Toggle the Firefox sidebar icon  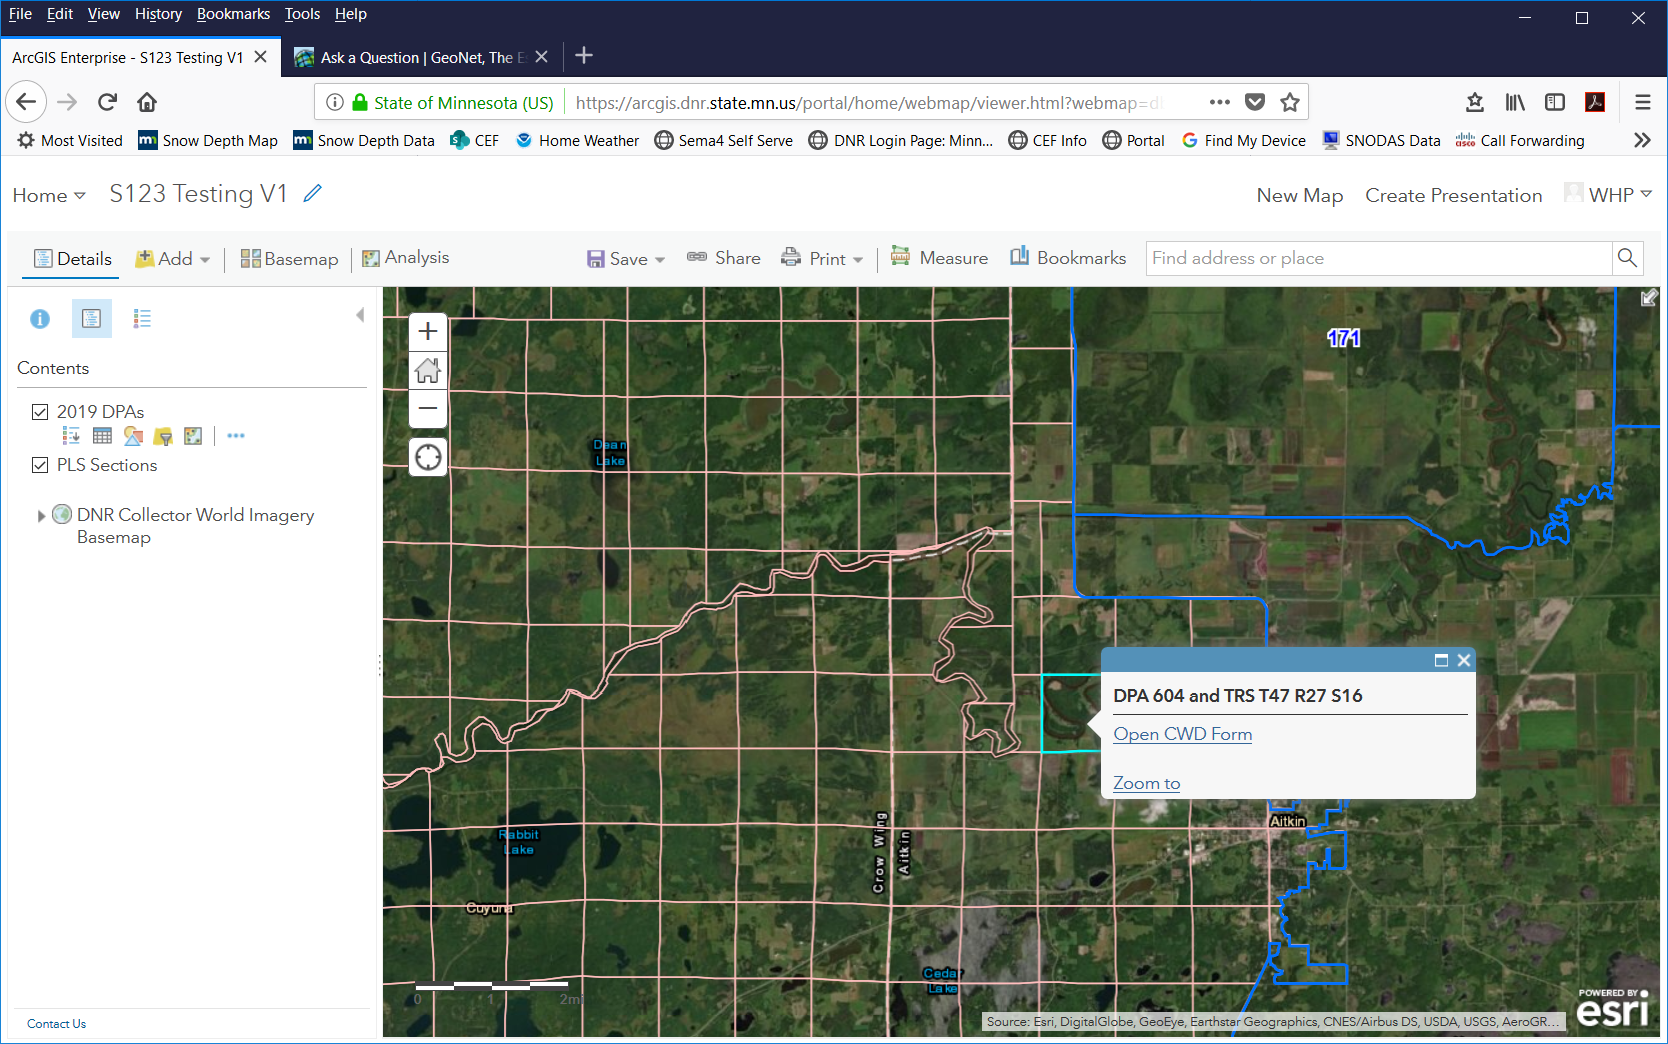[1555, 102]
